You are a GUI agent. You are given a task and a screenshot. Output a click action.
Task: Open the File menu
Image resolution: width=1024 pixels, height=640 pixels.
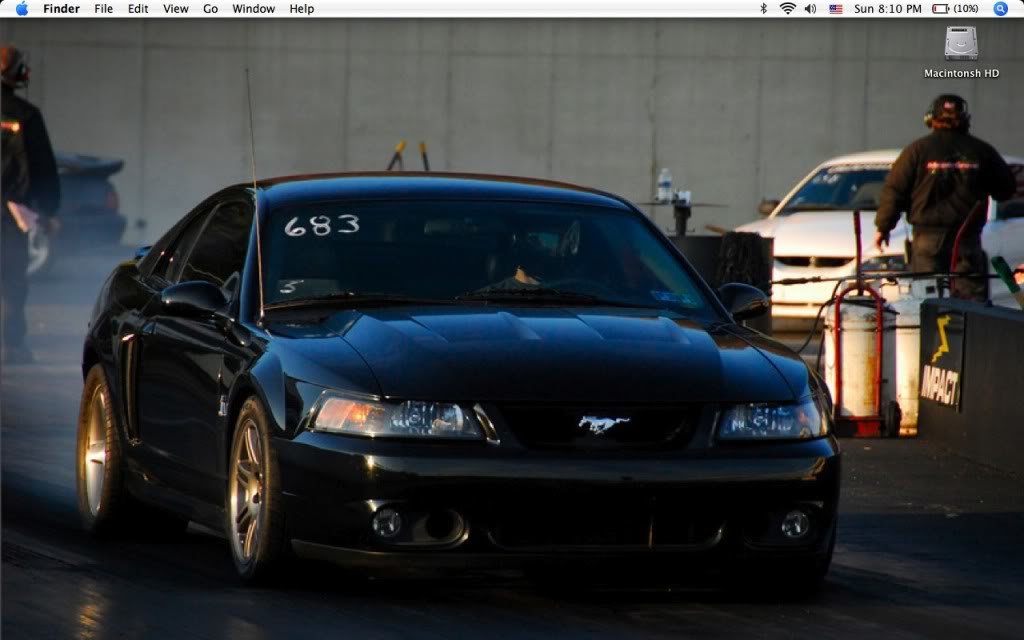(x=103, y=8)
